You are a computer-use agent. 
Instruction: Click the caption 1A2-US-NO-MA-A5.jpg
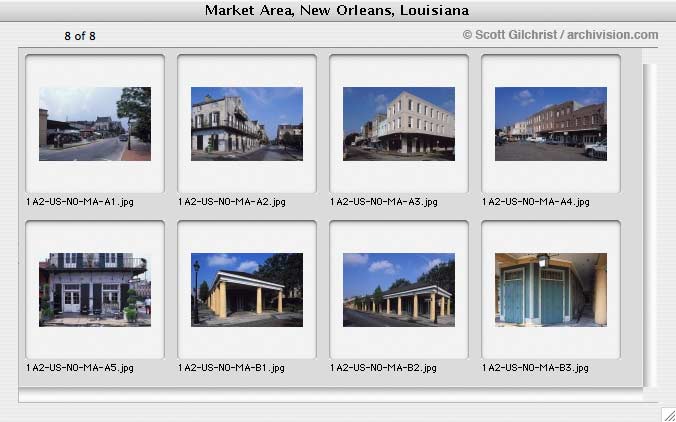(80, 368)
